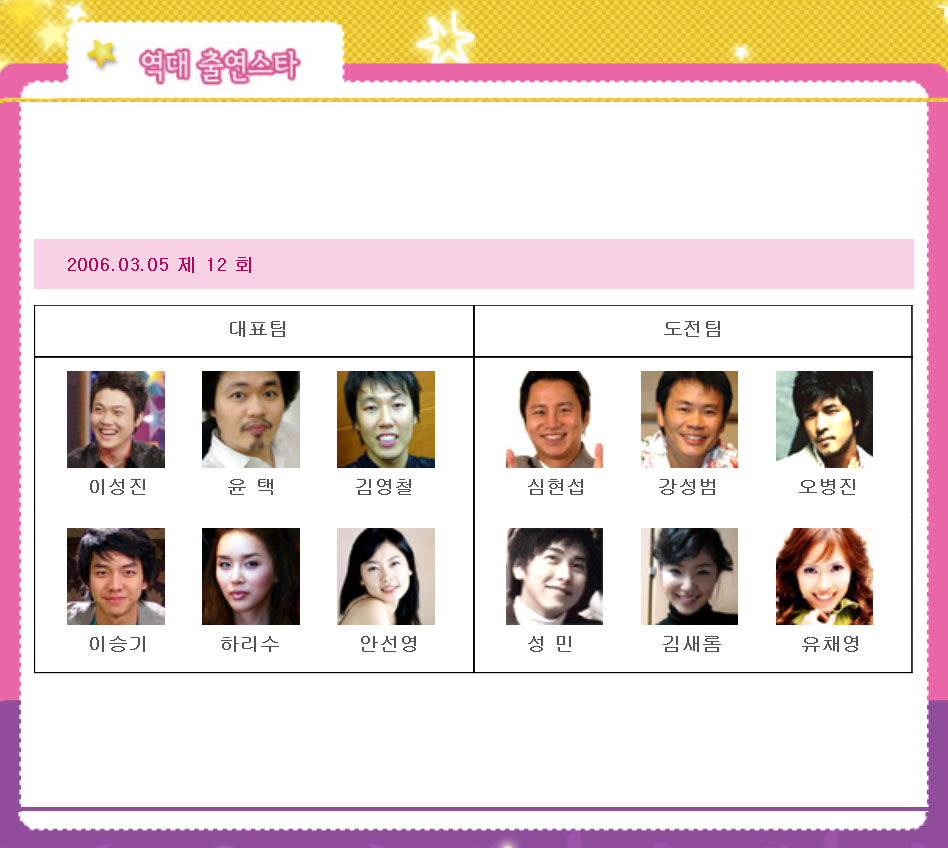The image size is (948, 848).
Task: Select the 오병진 photo
Action: pos(824,419)
